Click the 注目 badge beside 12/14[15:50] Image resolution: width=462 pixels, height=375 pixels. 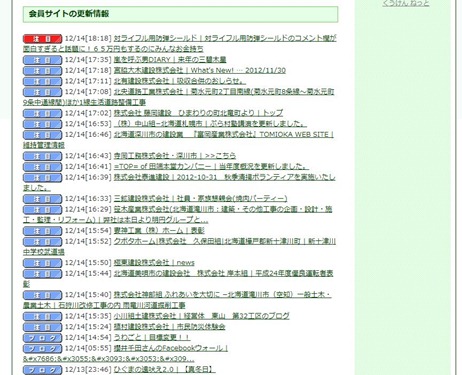tap(42, 263)
